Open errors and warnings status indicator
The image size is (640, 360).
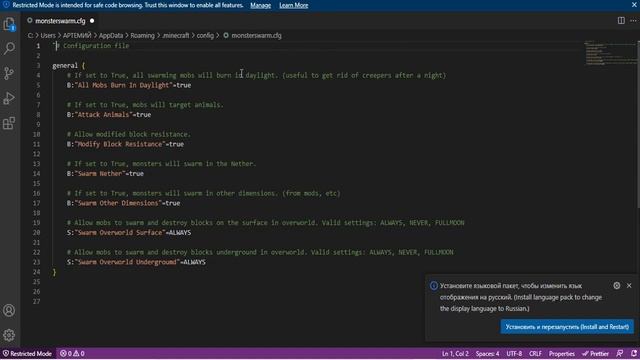click(x=72, y=353)
